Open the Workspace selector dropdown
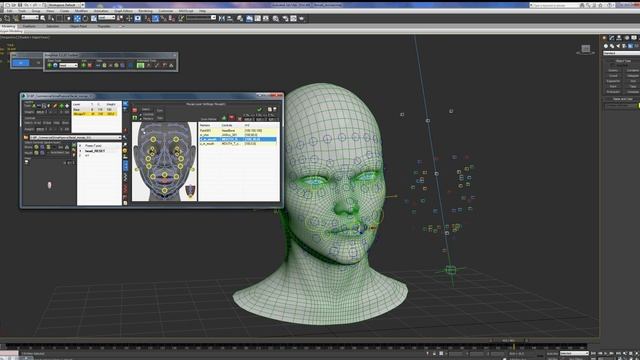 click(x=66, y=5)
